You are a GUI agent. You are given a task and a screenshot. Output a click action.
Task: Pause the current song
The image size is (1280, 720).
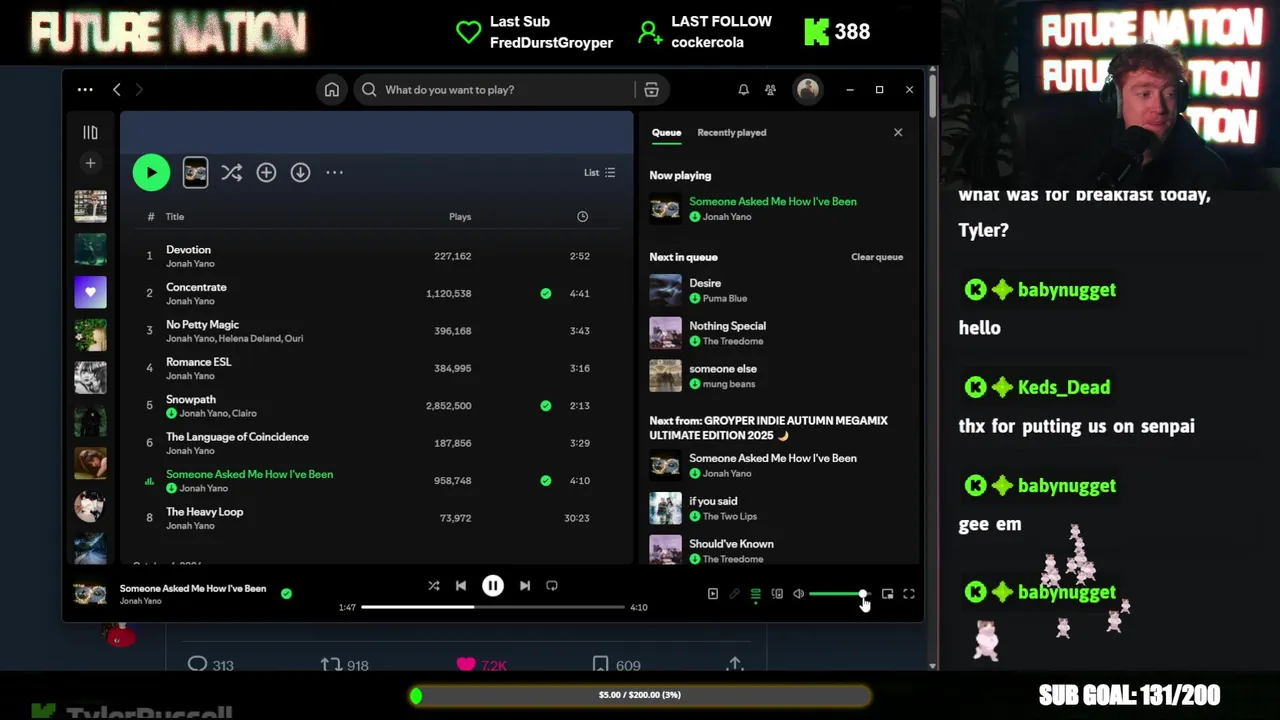coord(492,586)
